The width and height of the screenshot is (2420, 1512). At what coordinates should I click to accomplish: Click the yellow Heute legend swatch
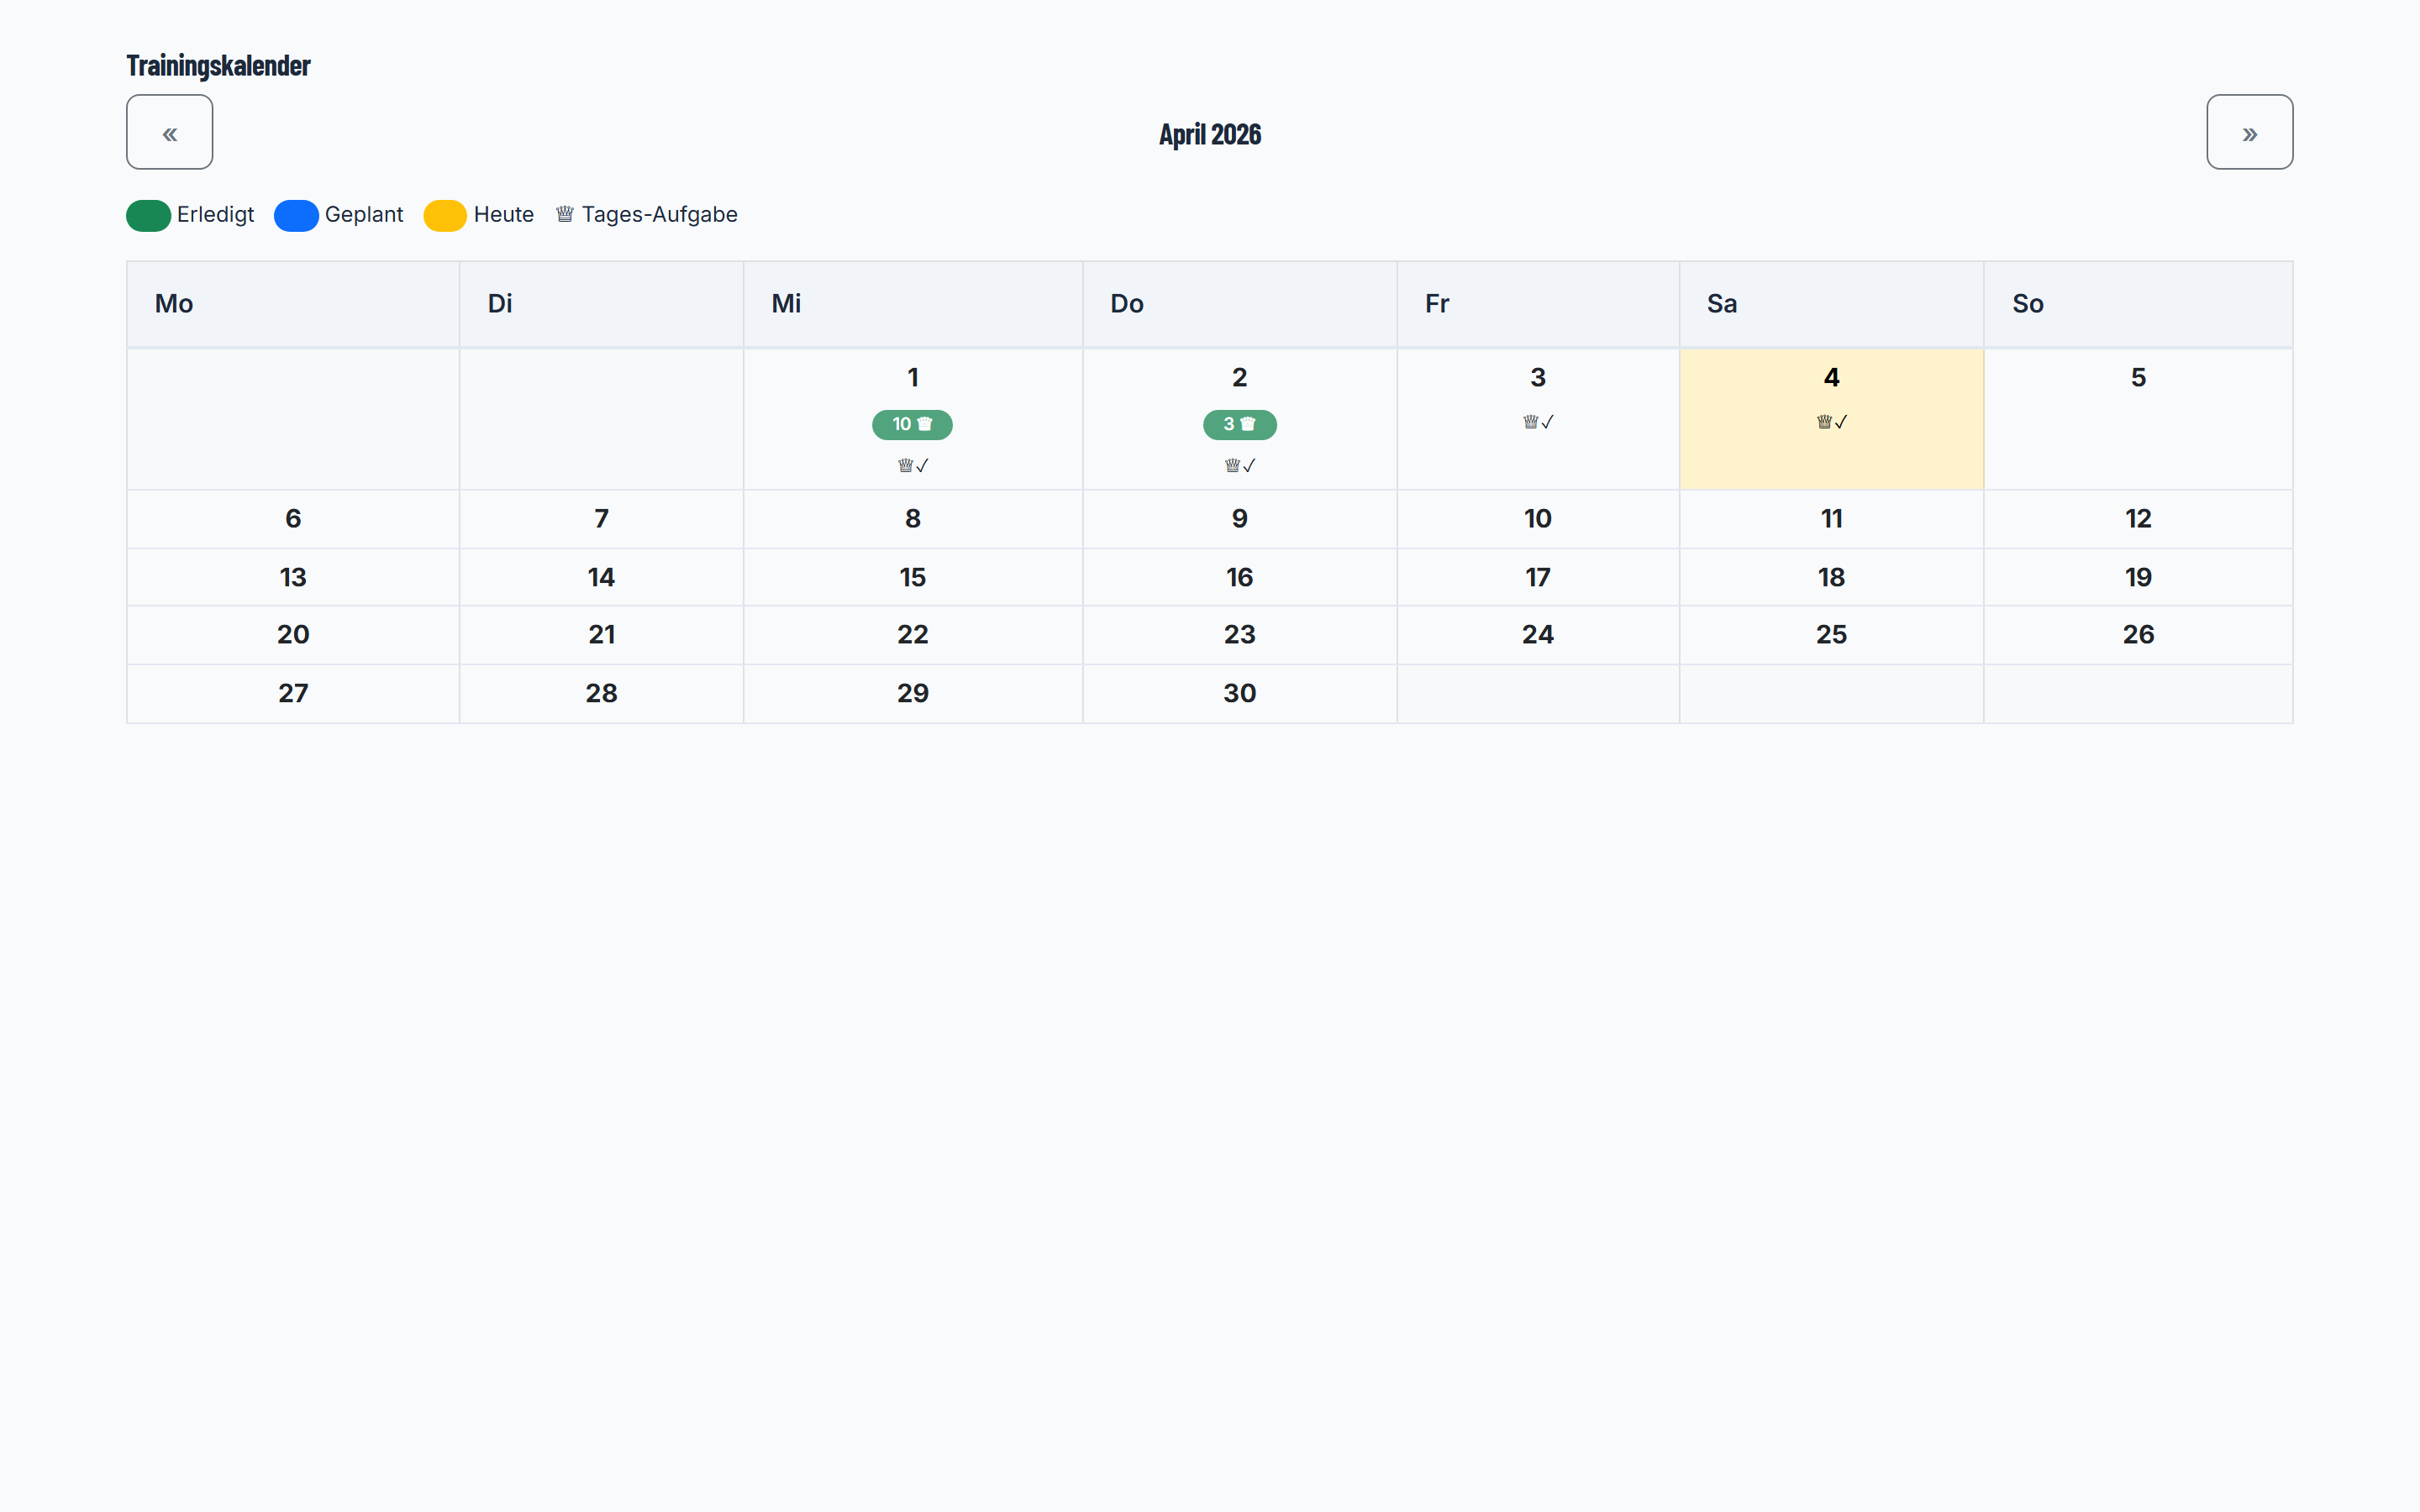pos(445,215)
